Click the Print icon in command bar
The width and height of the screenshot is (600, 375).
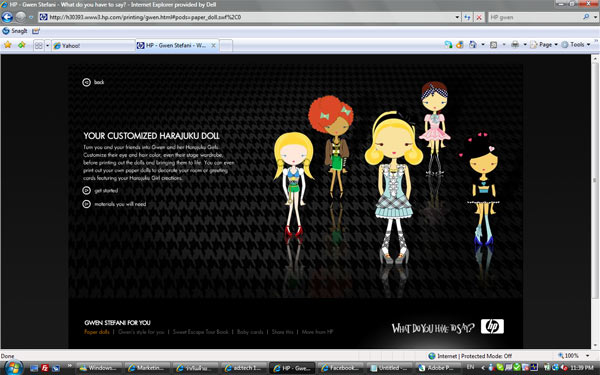click(515, 45)
